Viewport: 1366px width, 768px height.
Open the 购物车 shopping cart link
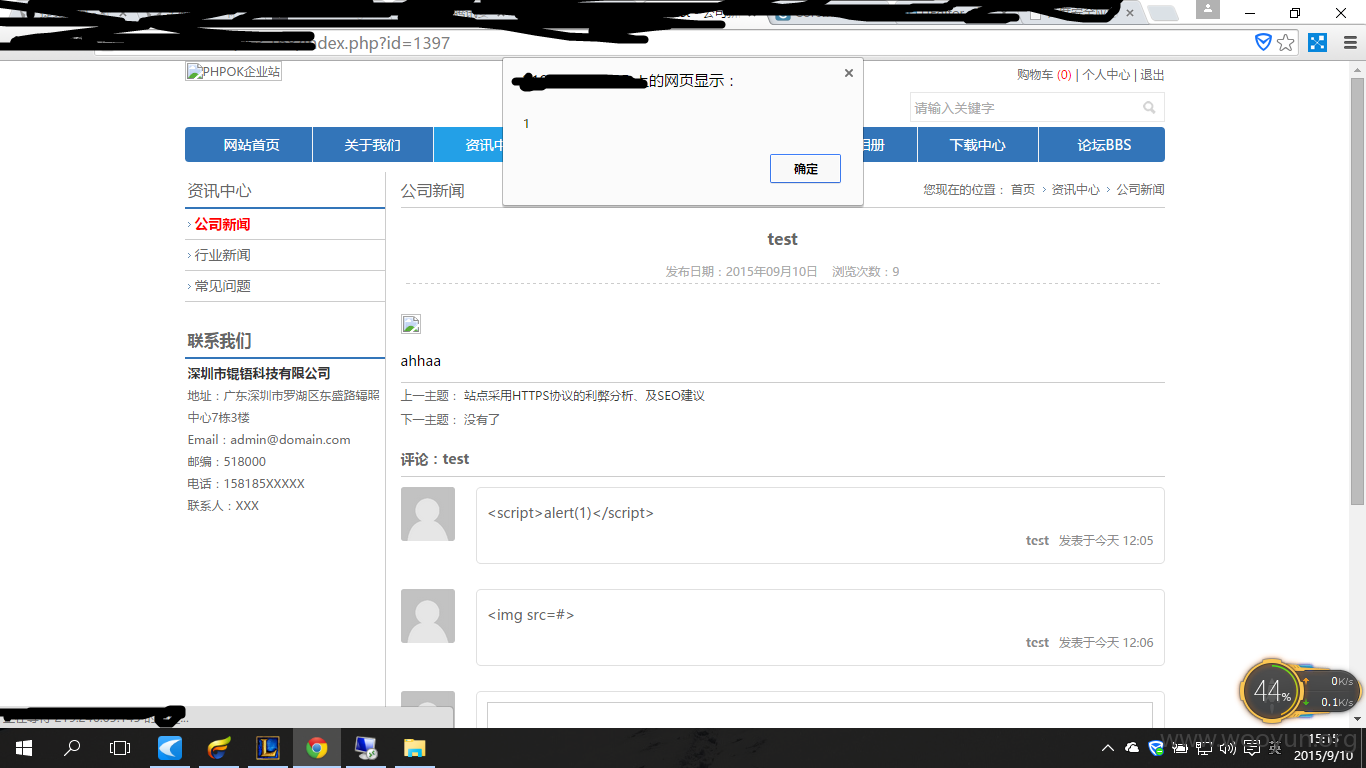[1044, 75]
